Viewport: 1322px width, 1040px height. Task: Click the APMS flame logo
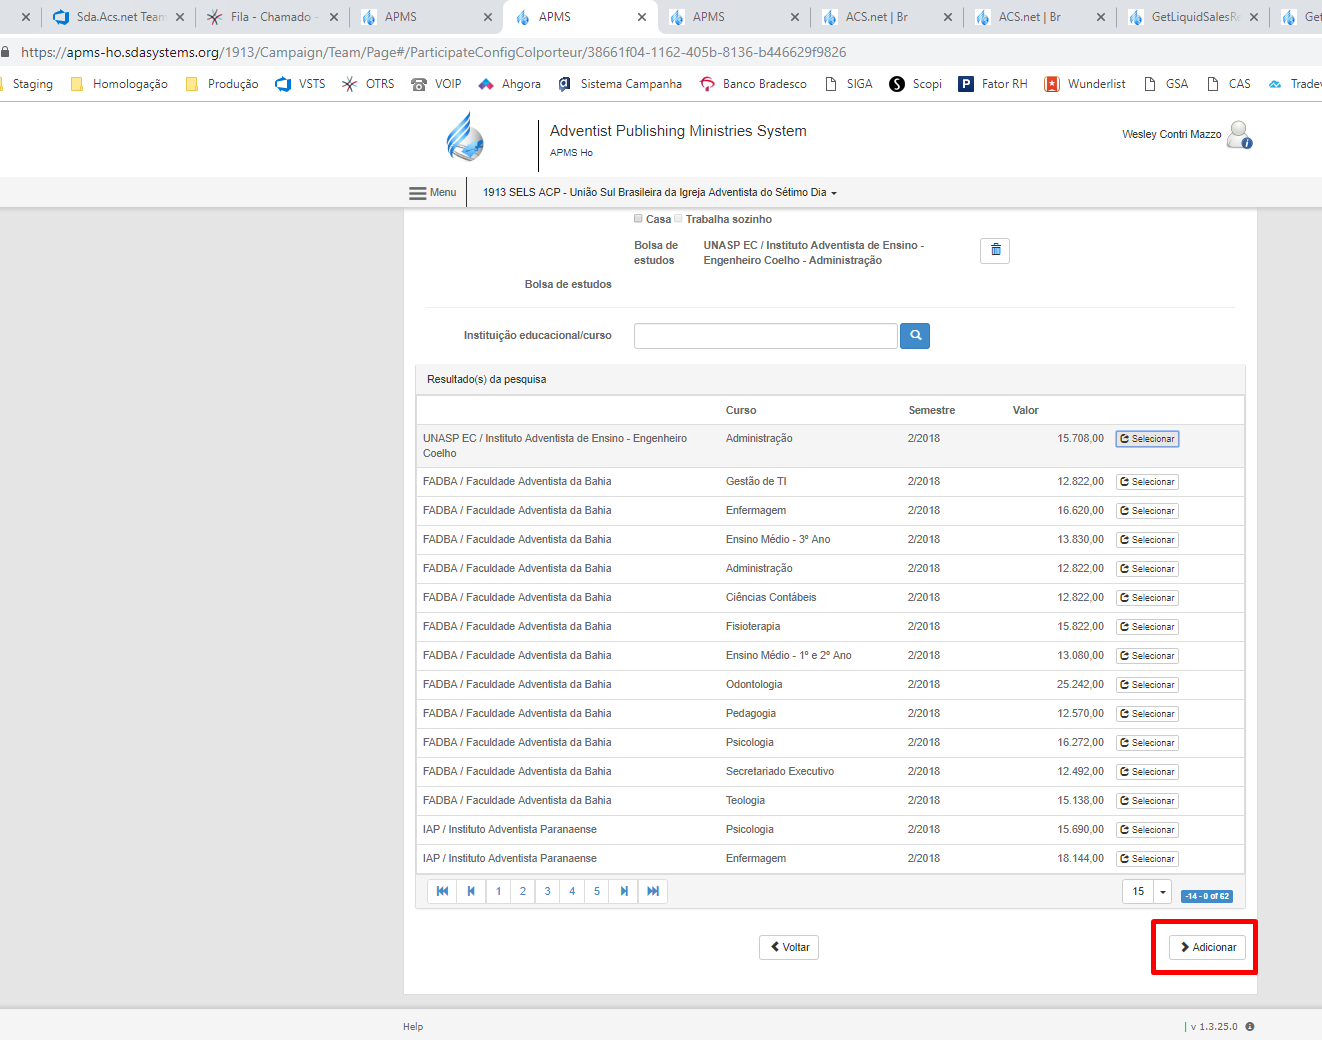[465, 137]
